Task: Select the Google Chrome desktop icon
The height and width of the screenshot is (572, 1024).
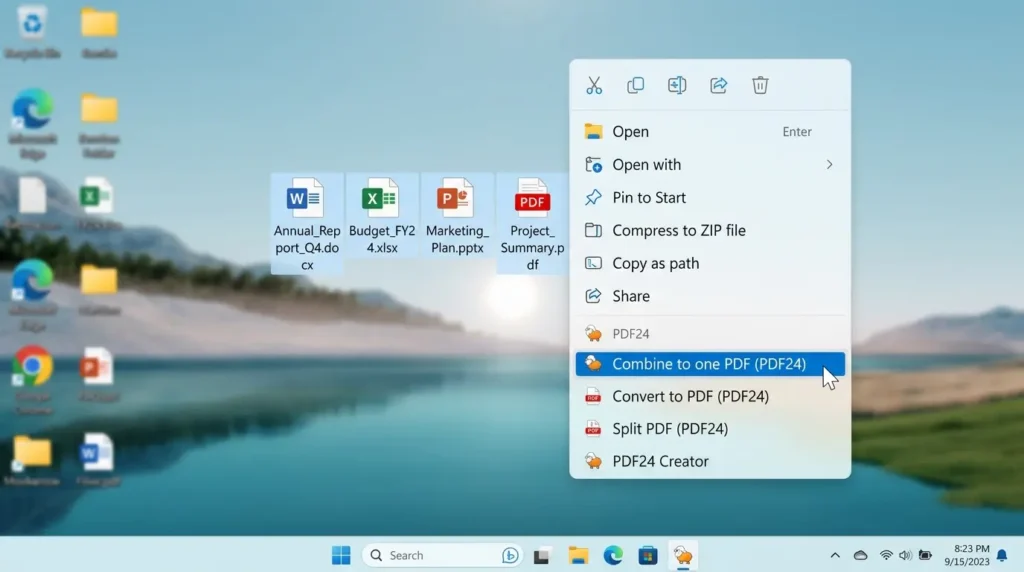Action: point(32,381)
